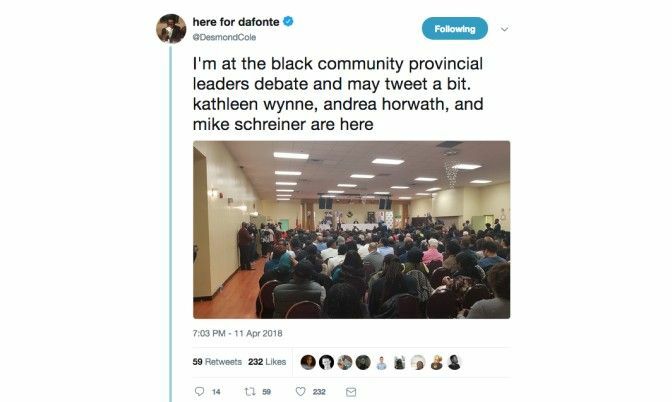Open Desmond Cole's profile avatar
This screenshot has height=402, width=672.
point(171,29)
